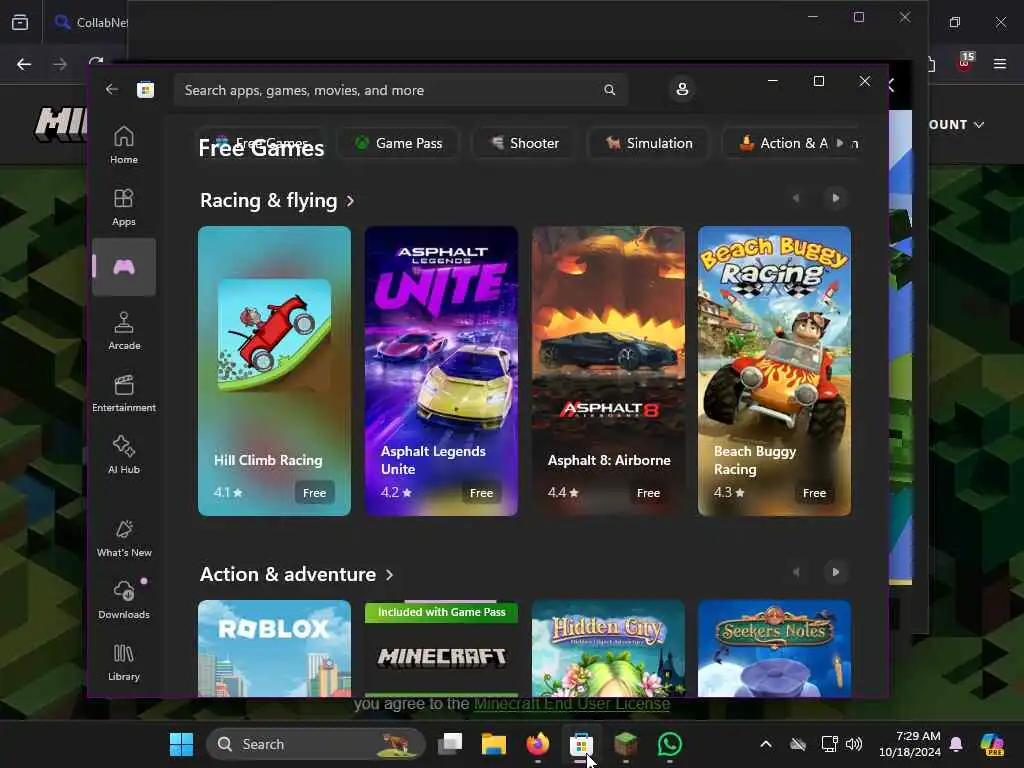Open Firefox from taskbar
Screen dimensions: 1024x768
pos(537,744)
